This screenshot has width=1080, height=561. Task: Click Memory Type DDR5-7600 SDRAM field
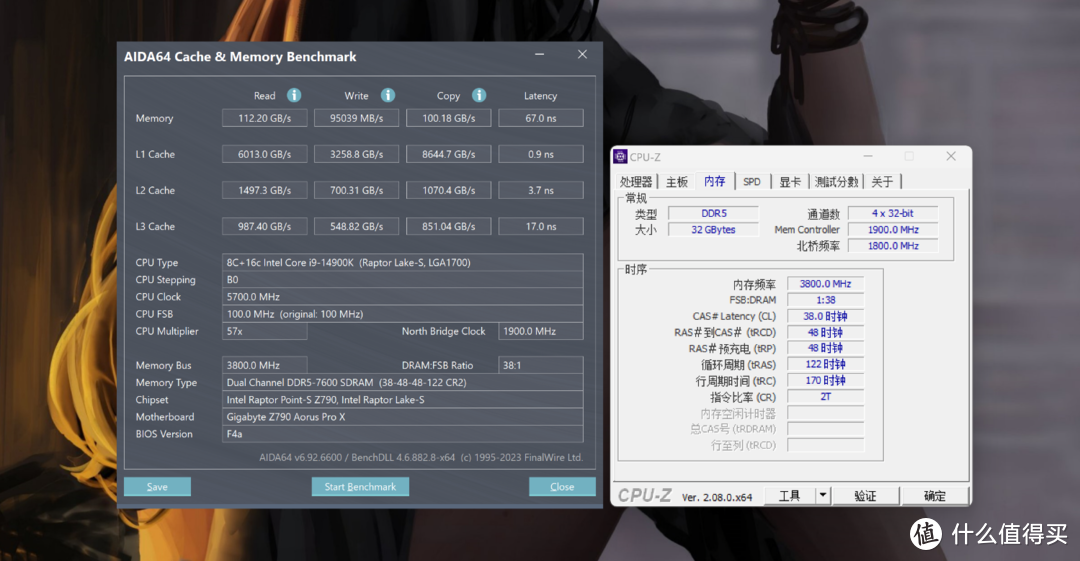click(x=403, y=382)
